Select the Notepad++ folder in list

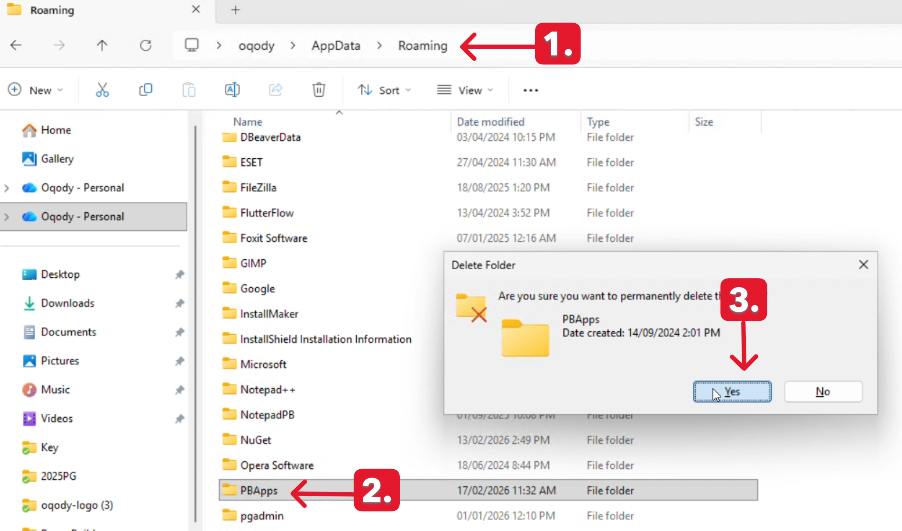click(x=267, y=389)
